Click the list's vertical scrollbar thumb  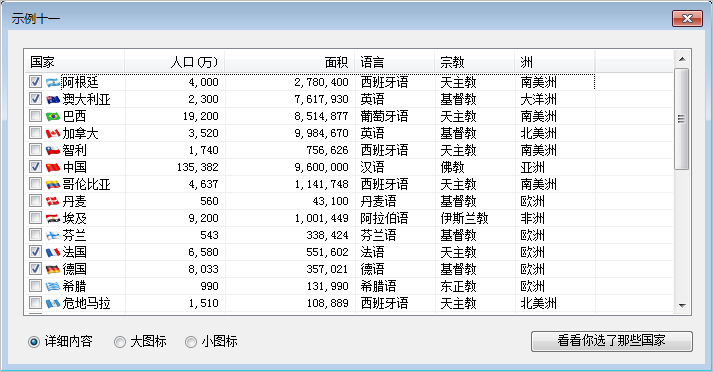681,119
